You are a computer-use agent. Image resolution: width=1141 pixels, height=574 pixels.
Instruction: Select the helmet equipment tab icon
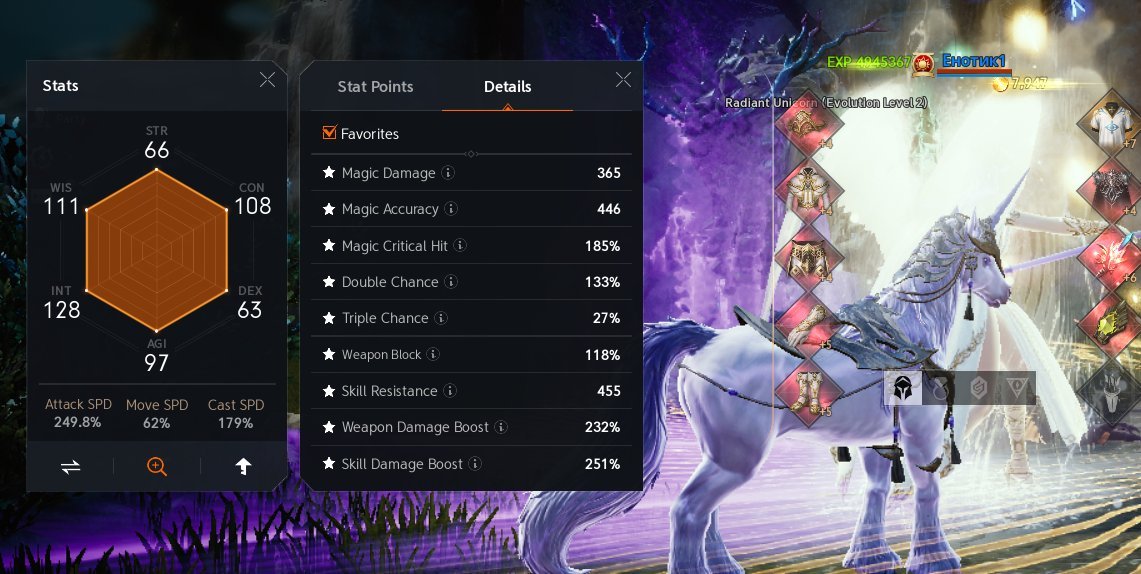(x=903, y=388)
